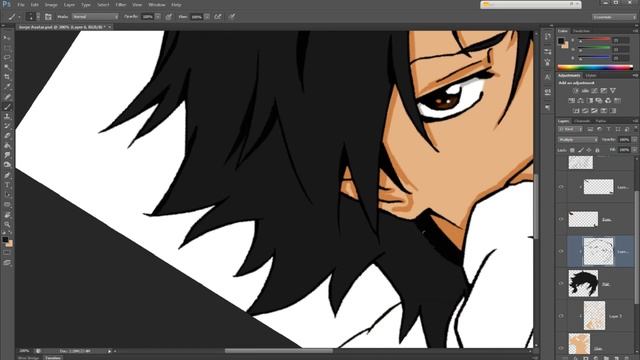Viewport: 640px width, 360px height.
Task: Toggle lock transparent pixels for layer
Action: pos(572,150)
